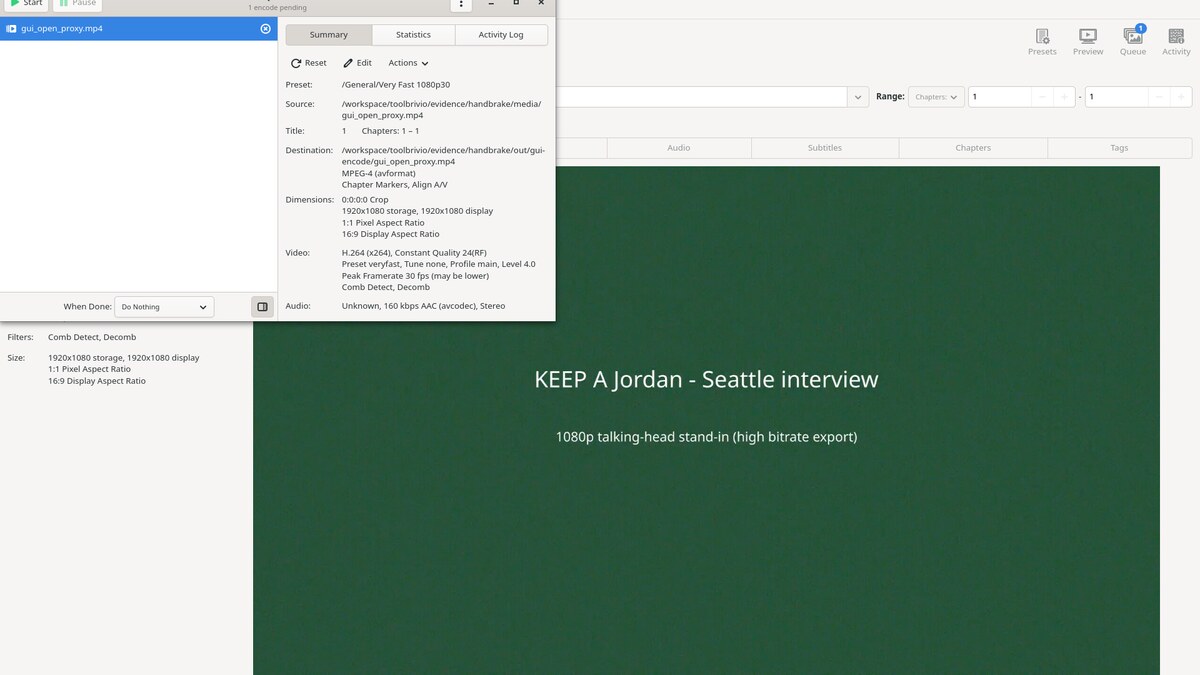
Task: Toggle the queue details sidebar button
Action: 262,307
